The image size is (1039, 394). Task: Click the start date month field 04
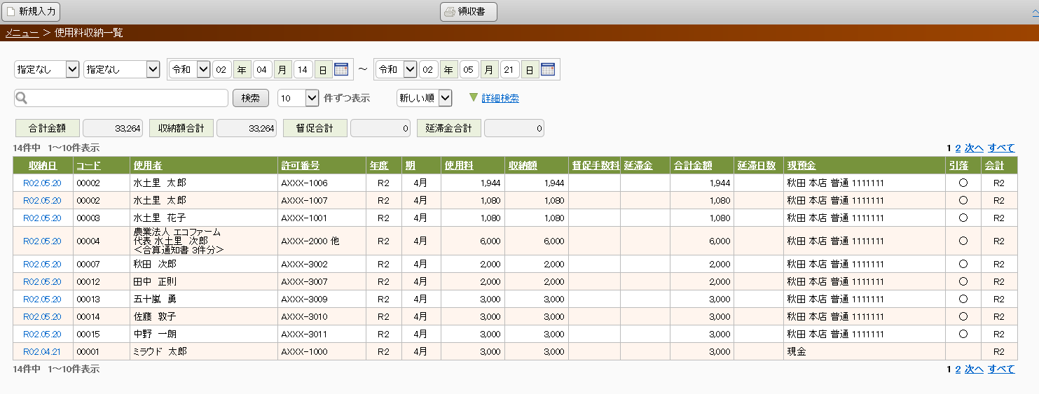[x=262, y=70]
